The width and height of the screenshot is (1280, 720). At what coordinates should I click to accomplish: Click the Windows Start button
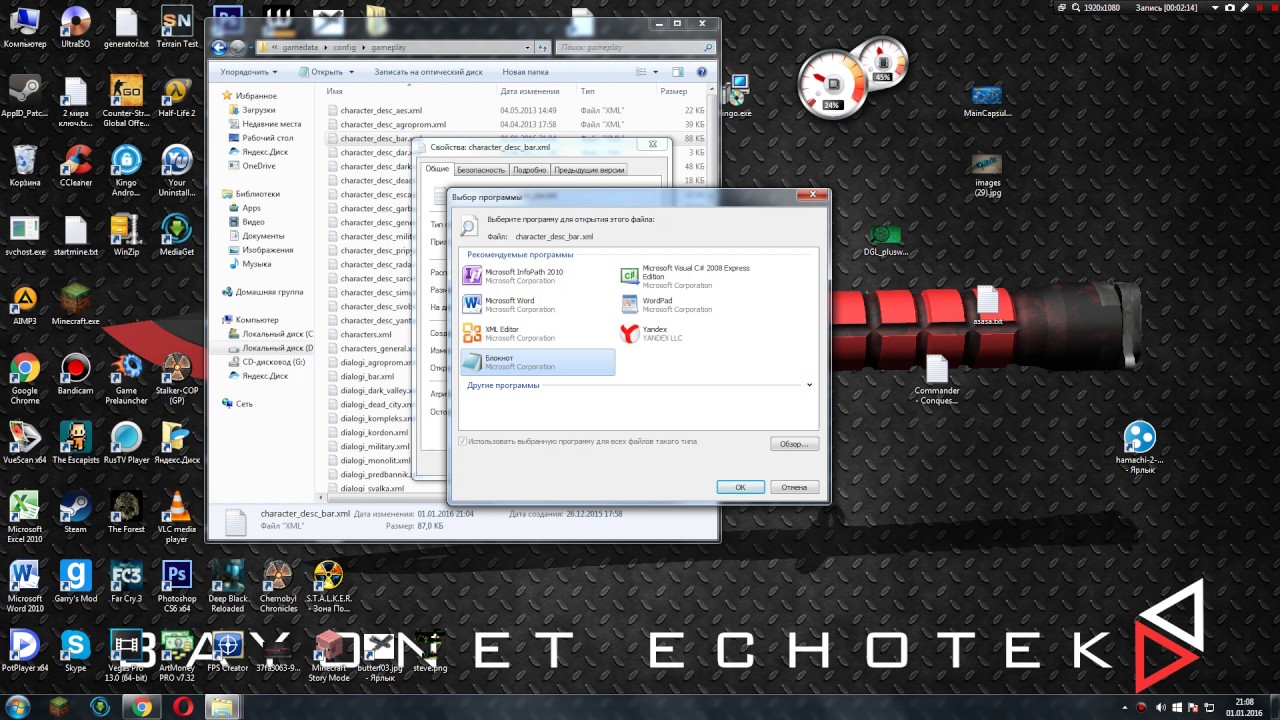point(20,707)
